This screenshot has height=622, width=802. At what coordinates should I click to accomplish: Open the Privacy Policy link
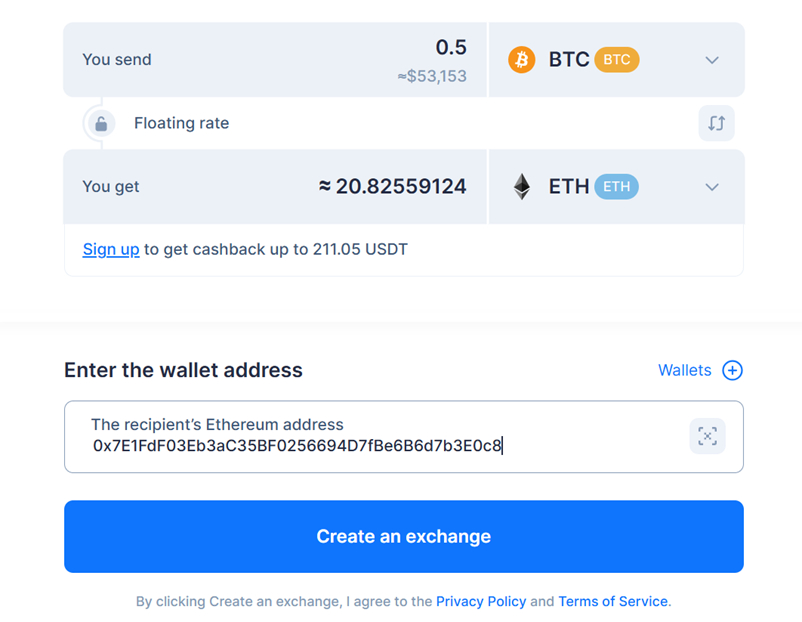point(481,601)
